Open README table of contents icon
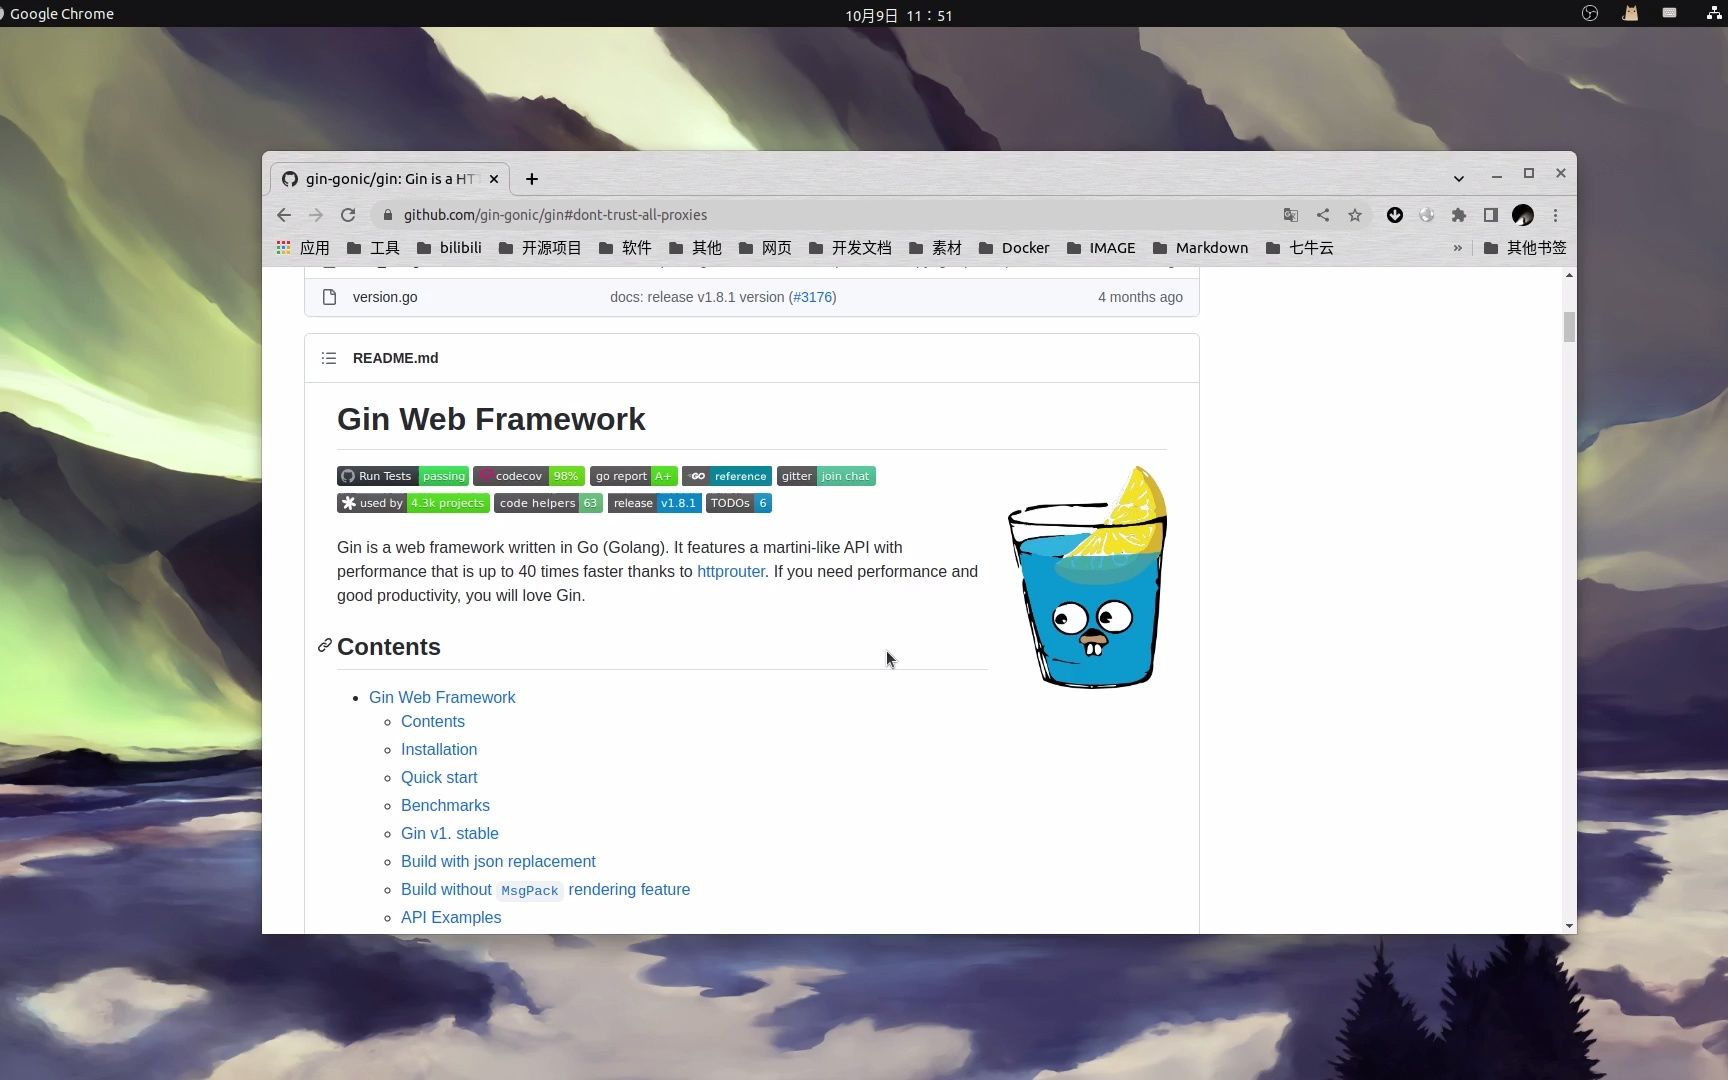 (x=329, y=358)
